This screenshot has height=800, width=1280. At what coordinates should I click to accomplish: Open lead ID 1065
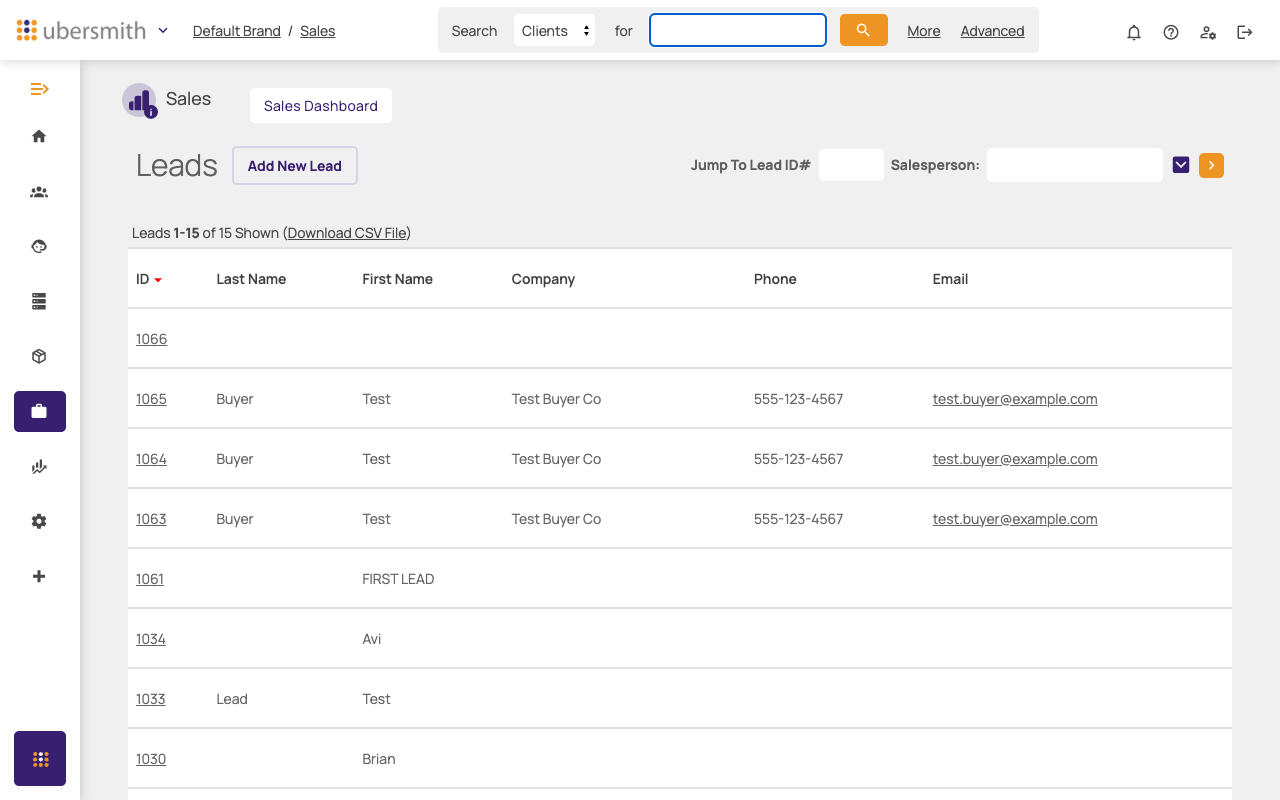pos(152,399)
